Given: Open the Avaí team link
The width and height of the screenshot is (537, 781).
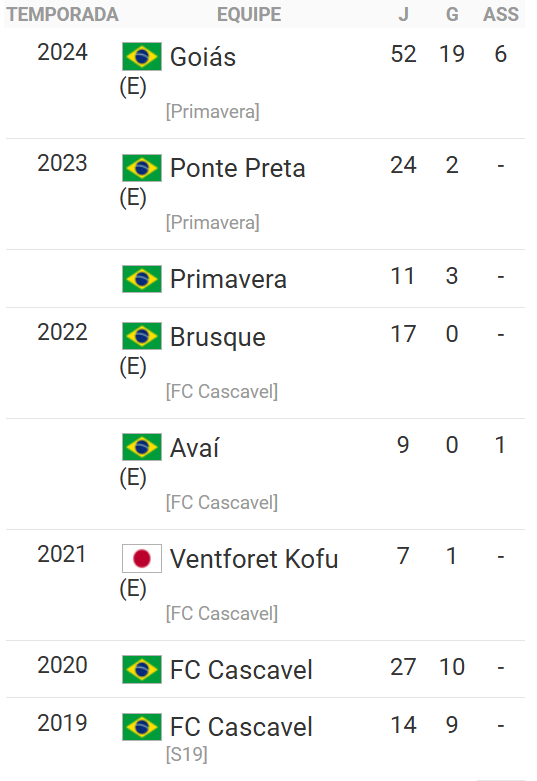Looking at the screenshot, I should coord(194,447).
